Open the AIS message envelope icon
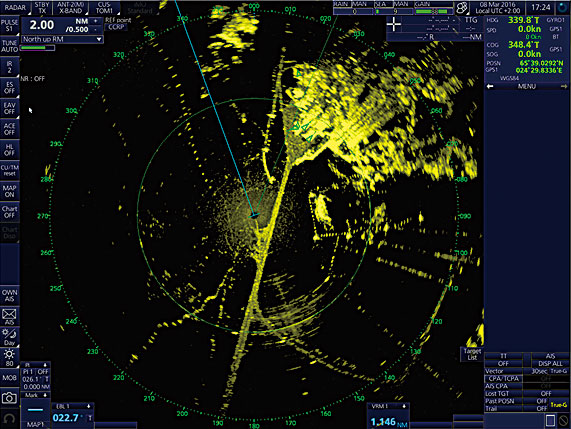 (9, 316)
